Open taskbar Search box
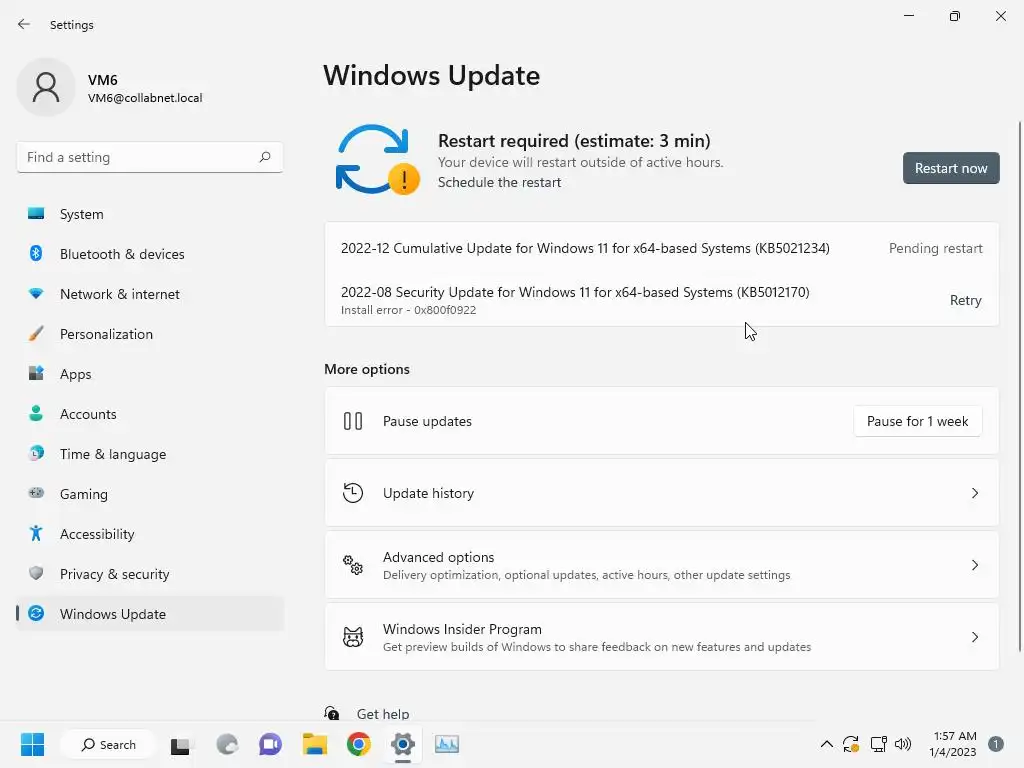 tap(108, 744)
